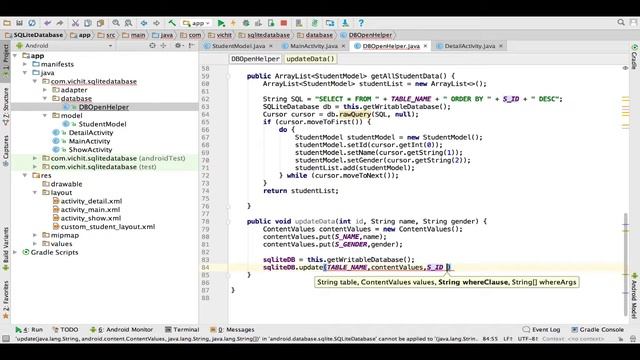Image resolution: width=640 pixels, height=360 pixels.
Task: Open the TODO tool window
Action: pos(65,329)
